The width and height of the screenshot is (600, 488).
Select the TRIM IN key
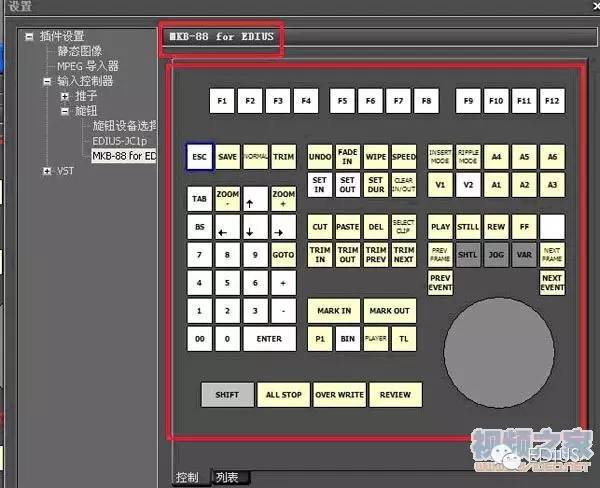[x=320, y=255]
